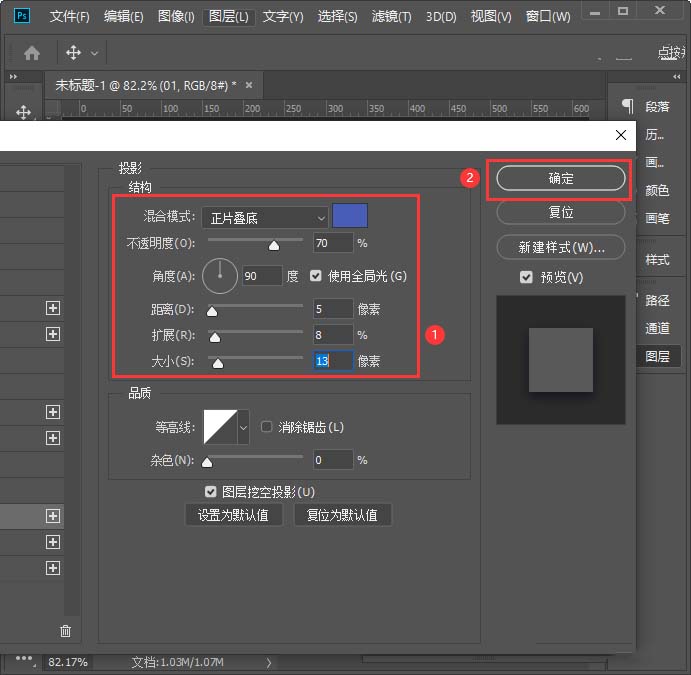This screenshot has width=691, height=675.
Task: Click the 等高线 contour thumbnail
Action: click(x=220, y=427)
